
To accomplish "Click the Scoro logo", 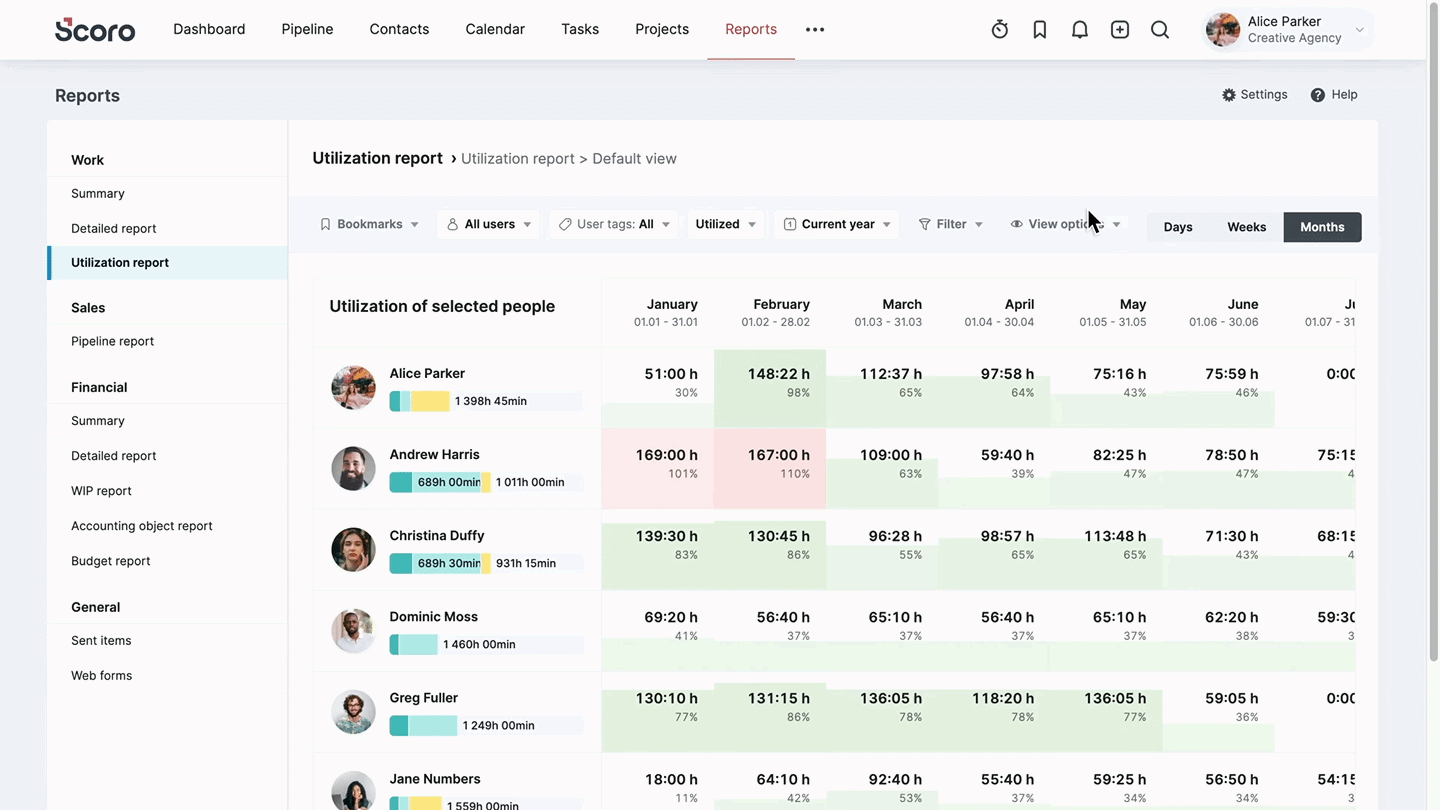I will 95,30.
